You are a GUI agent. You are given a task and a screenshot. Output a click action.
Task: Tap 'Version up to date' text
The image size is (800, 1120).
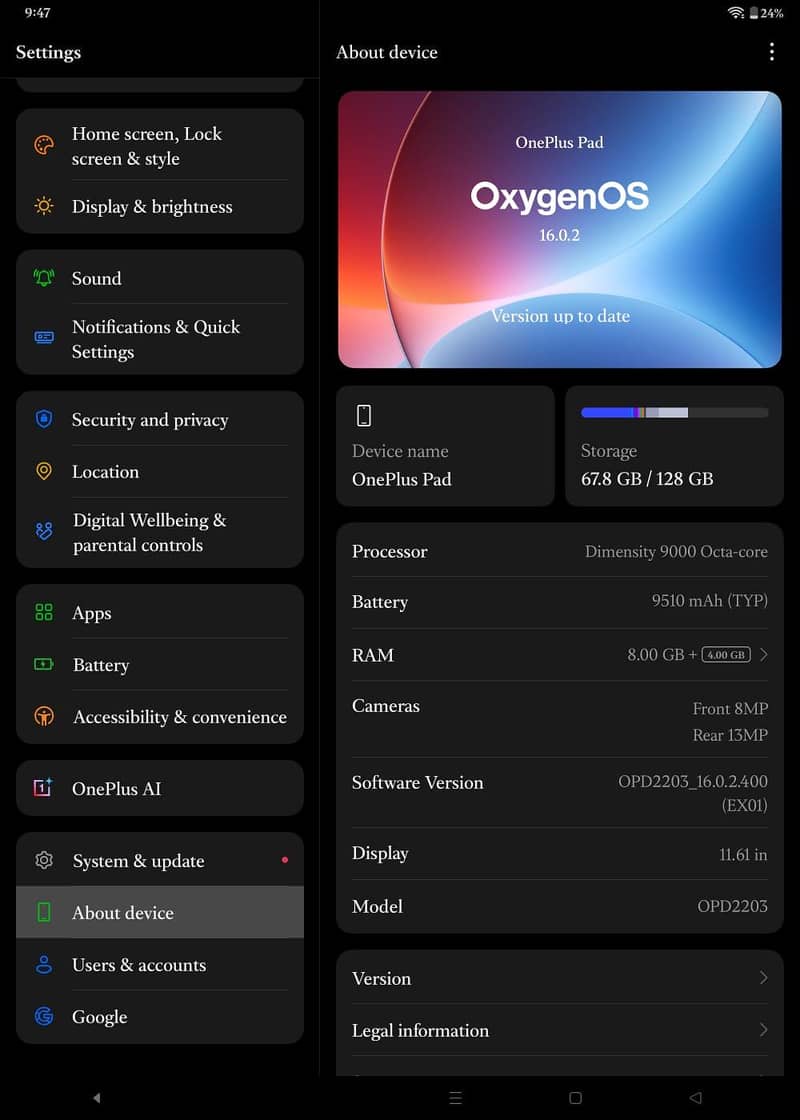560,316
